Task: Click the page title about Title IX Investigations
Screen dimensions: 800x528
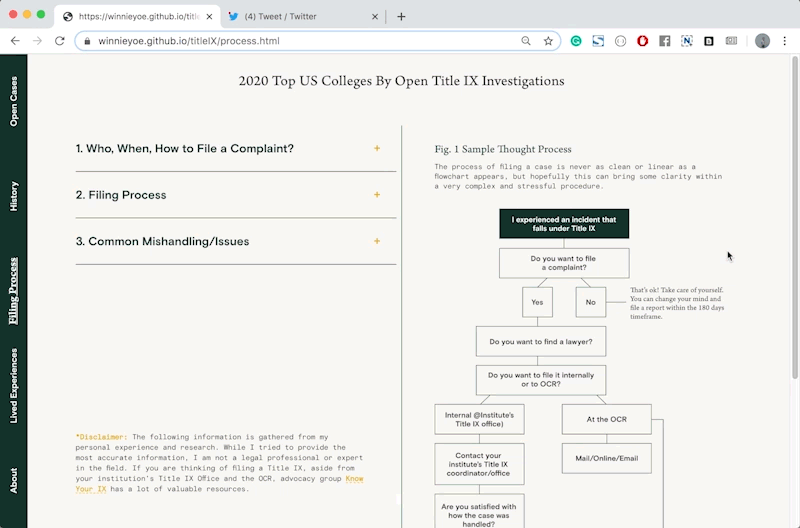Action: click(x=402, y=81)
